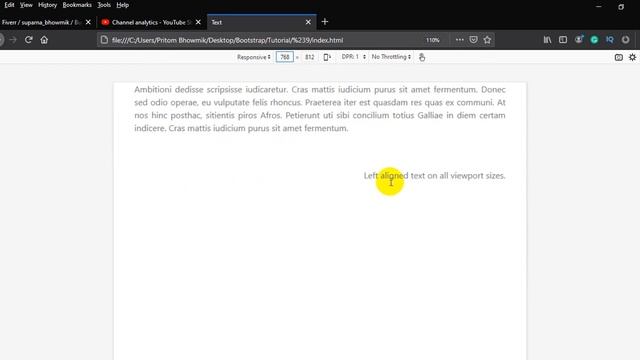Viewport: 640px width, 360px height.
Task: Click the rightmost round toolbar extension icon
Action: point(625,40)
